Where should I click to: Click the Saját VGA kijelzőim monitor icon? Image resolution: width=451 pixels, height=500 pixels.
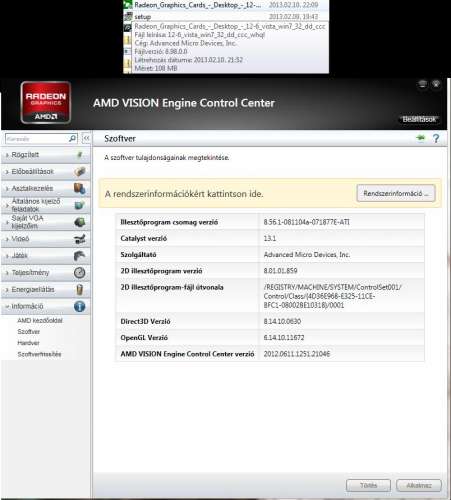(x=80, y=222)
